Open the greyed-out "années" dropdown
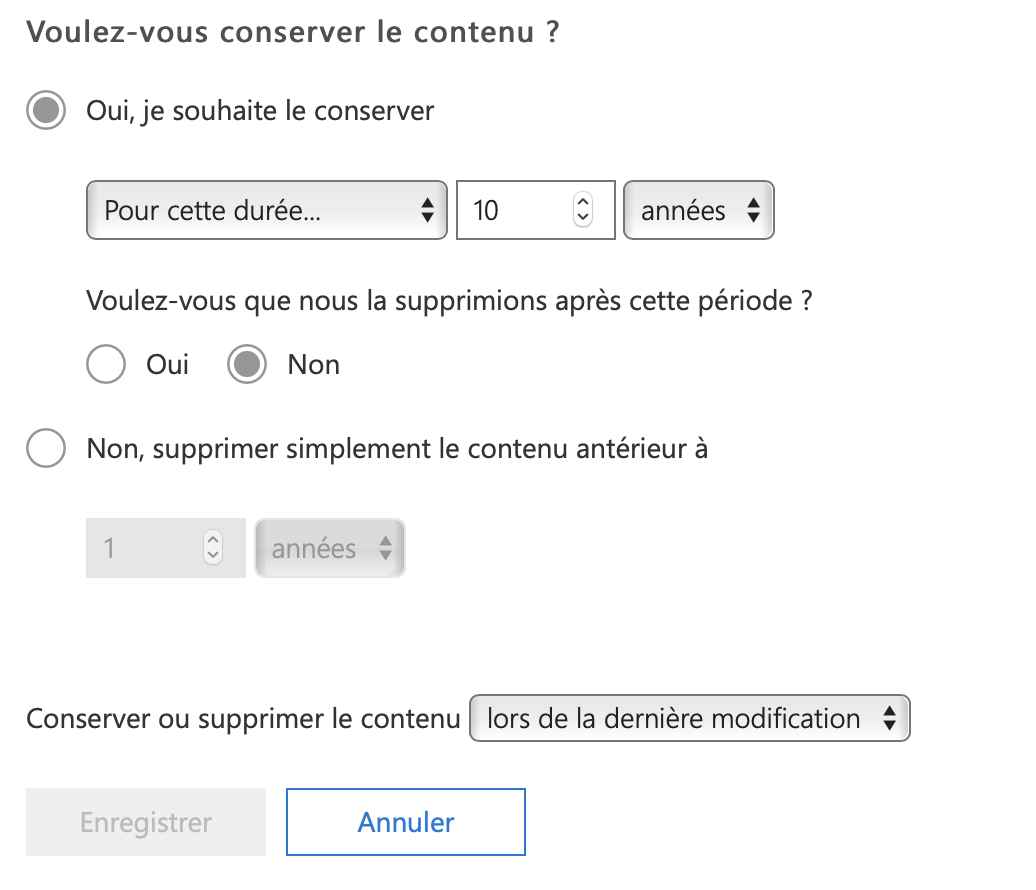The image size is (1036, 890). [x=330, y=548]
